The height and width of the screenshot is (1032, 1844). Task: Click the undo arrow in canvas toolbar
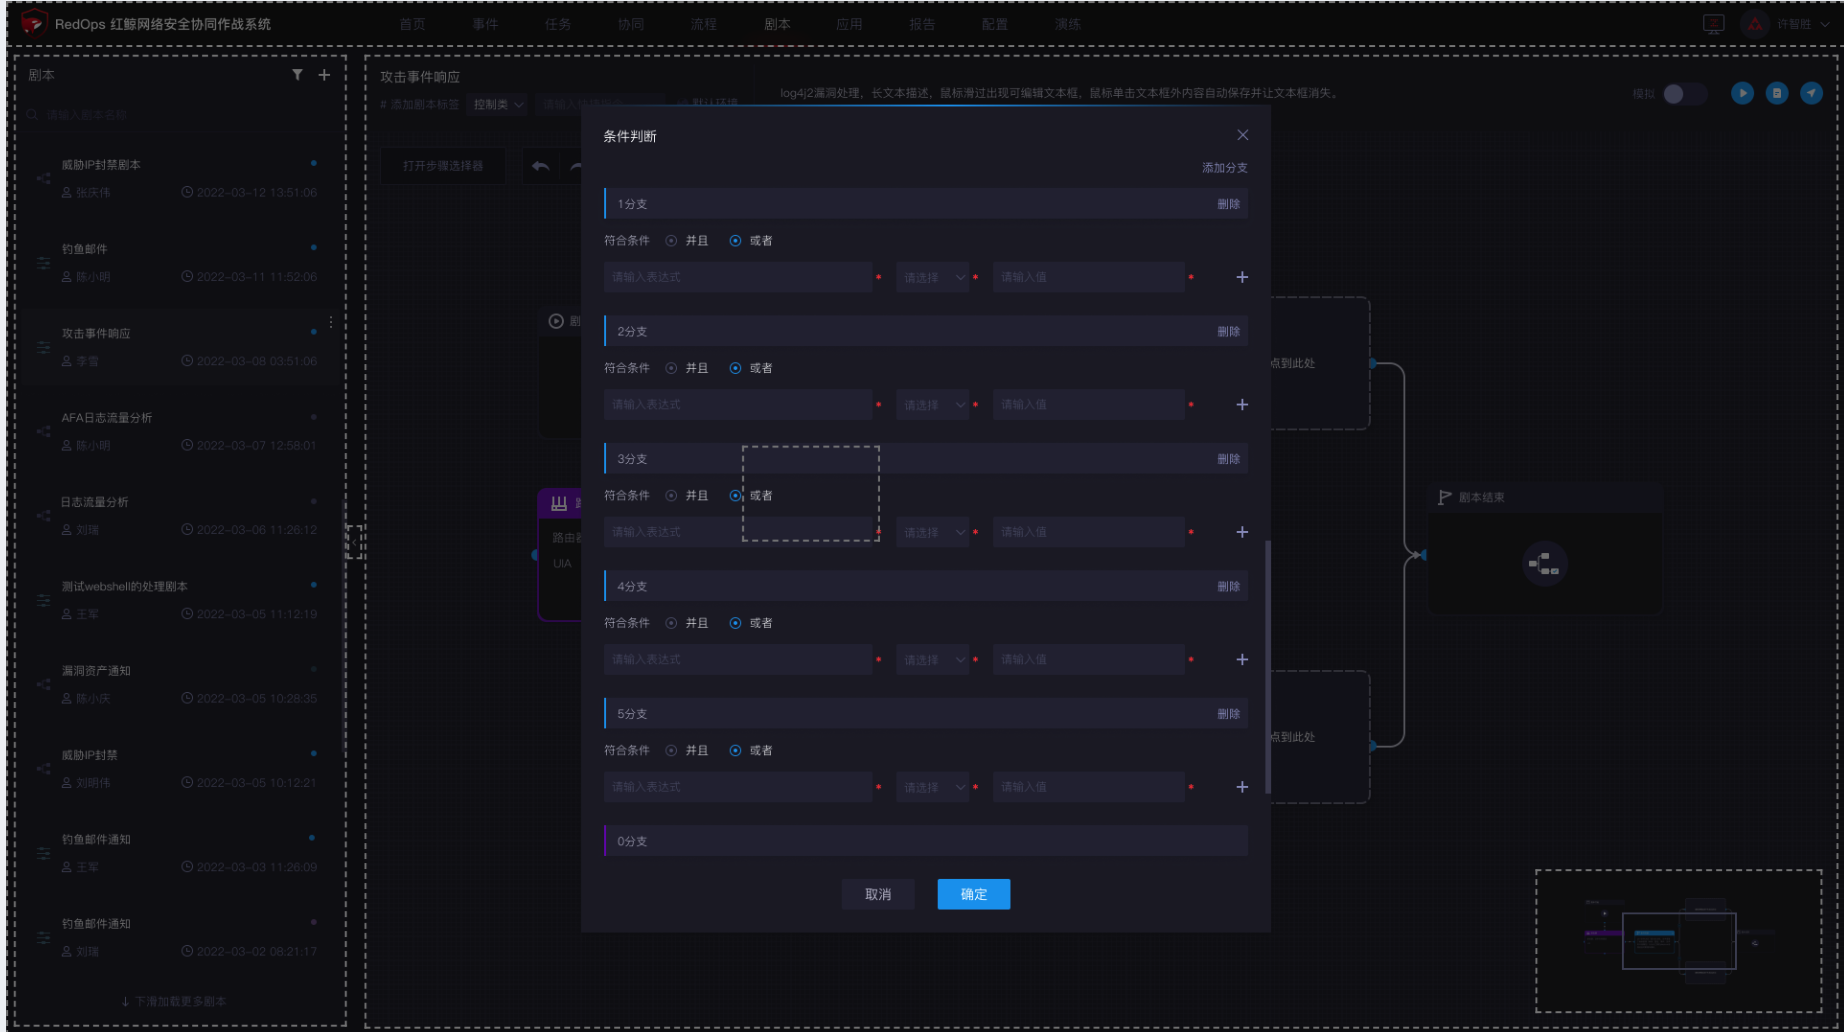click(x=541, y=166)
